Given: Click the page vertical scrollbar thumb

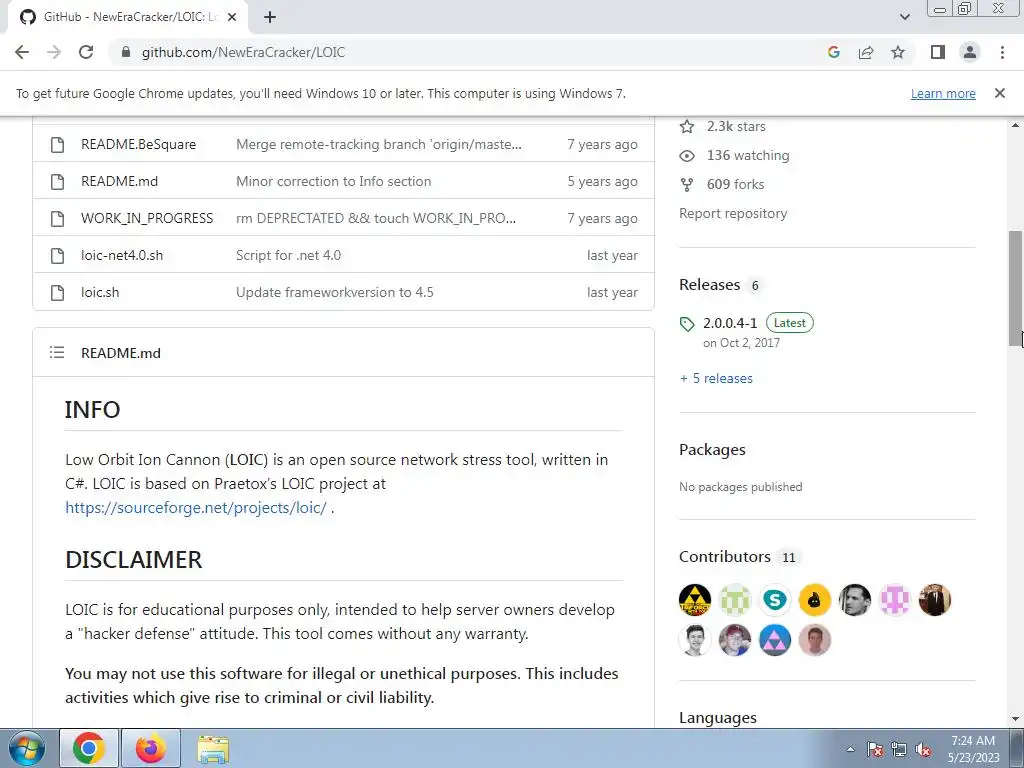Looking at the screenshot, I should click(x=1015, y=289).
